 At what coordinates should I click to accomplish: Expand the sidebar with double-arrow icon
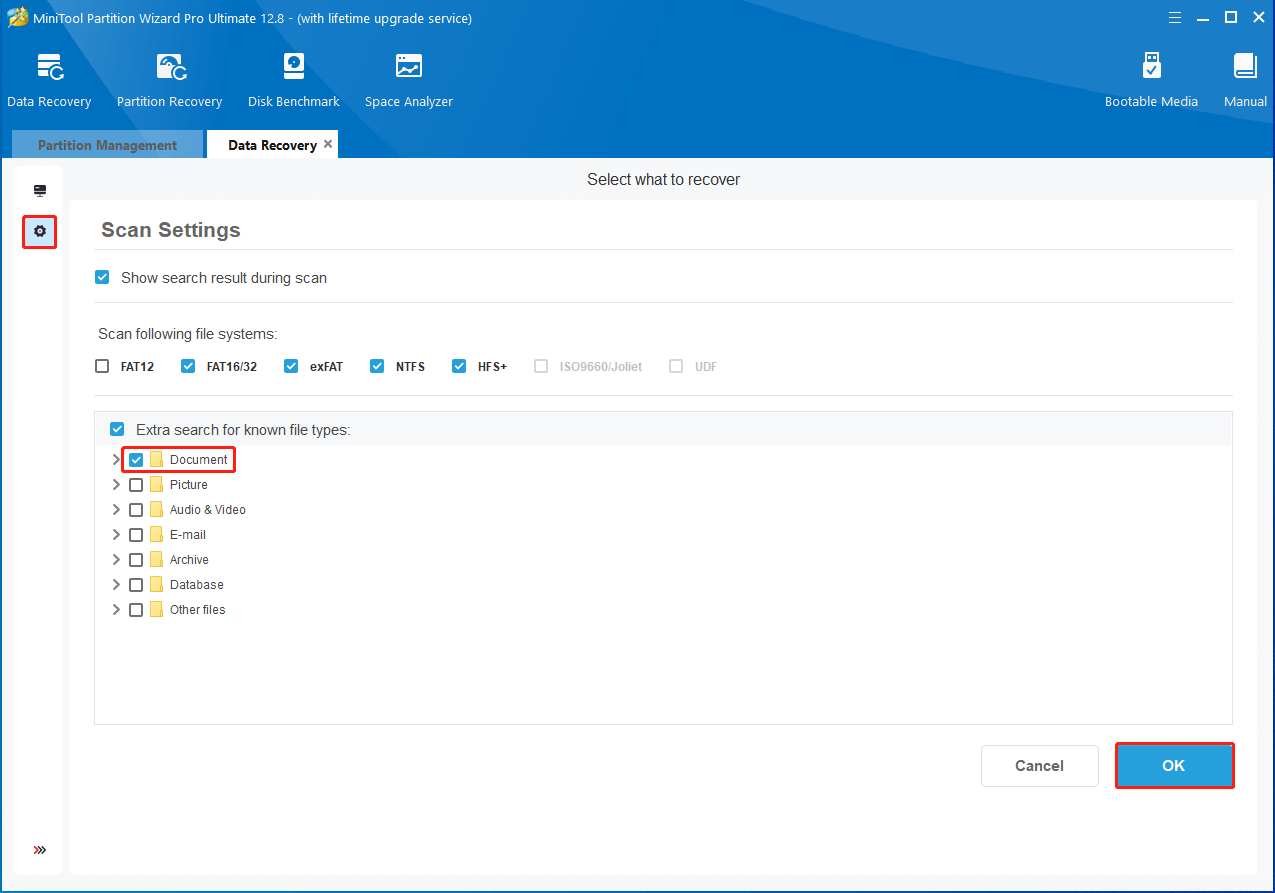[x=40, y=850]
